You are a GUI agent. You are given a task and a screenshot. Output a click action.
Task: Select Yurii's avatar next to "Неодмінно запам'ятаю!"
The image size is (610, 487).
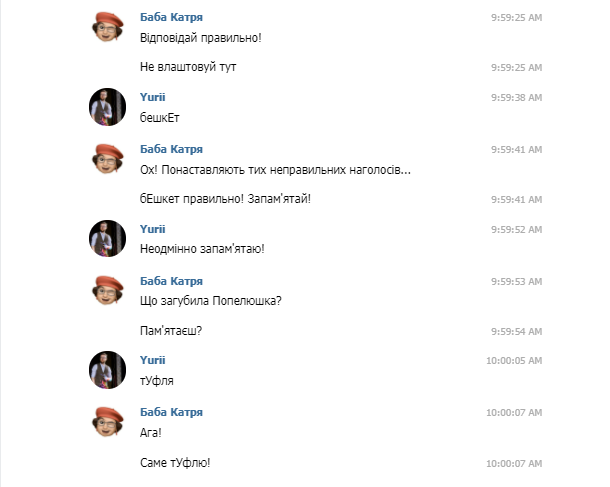(107, 239)
